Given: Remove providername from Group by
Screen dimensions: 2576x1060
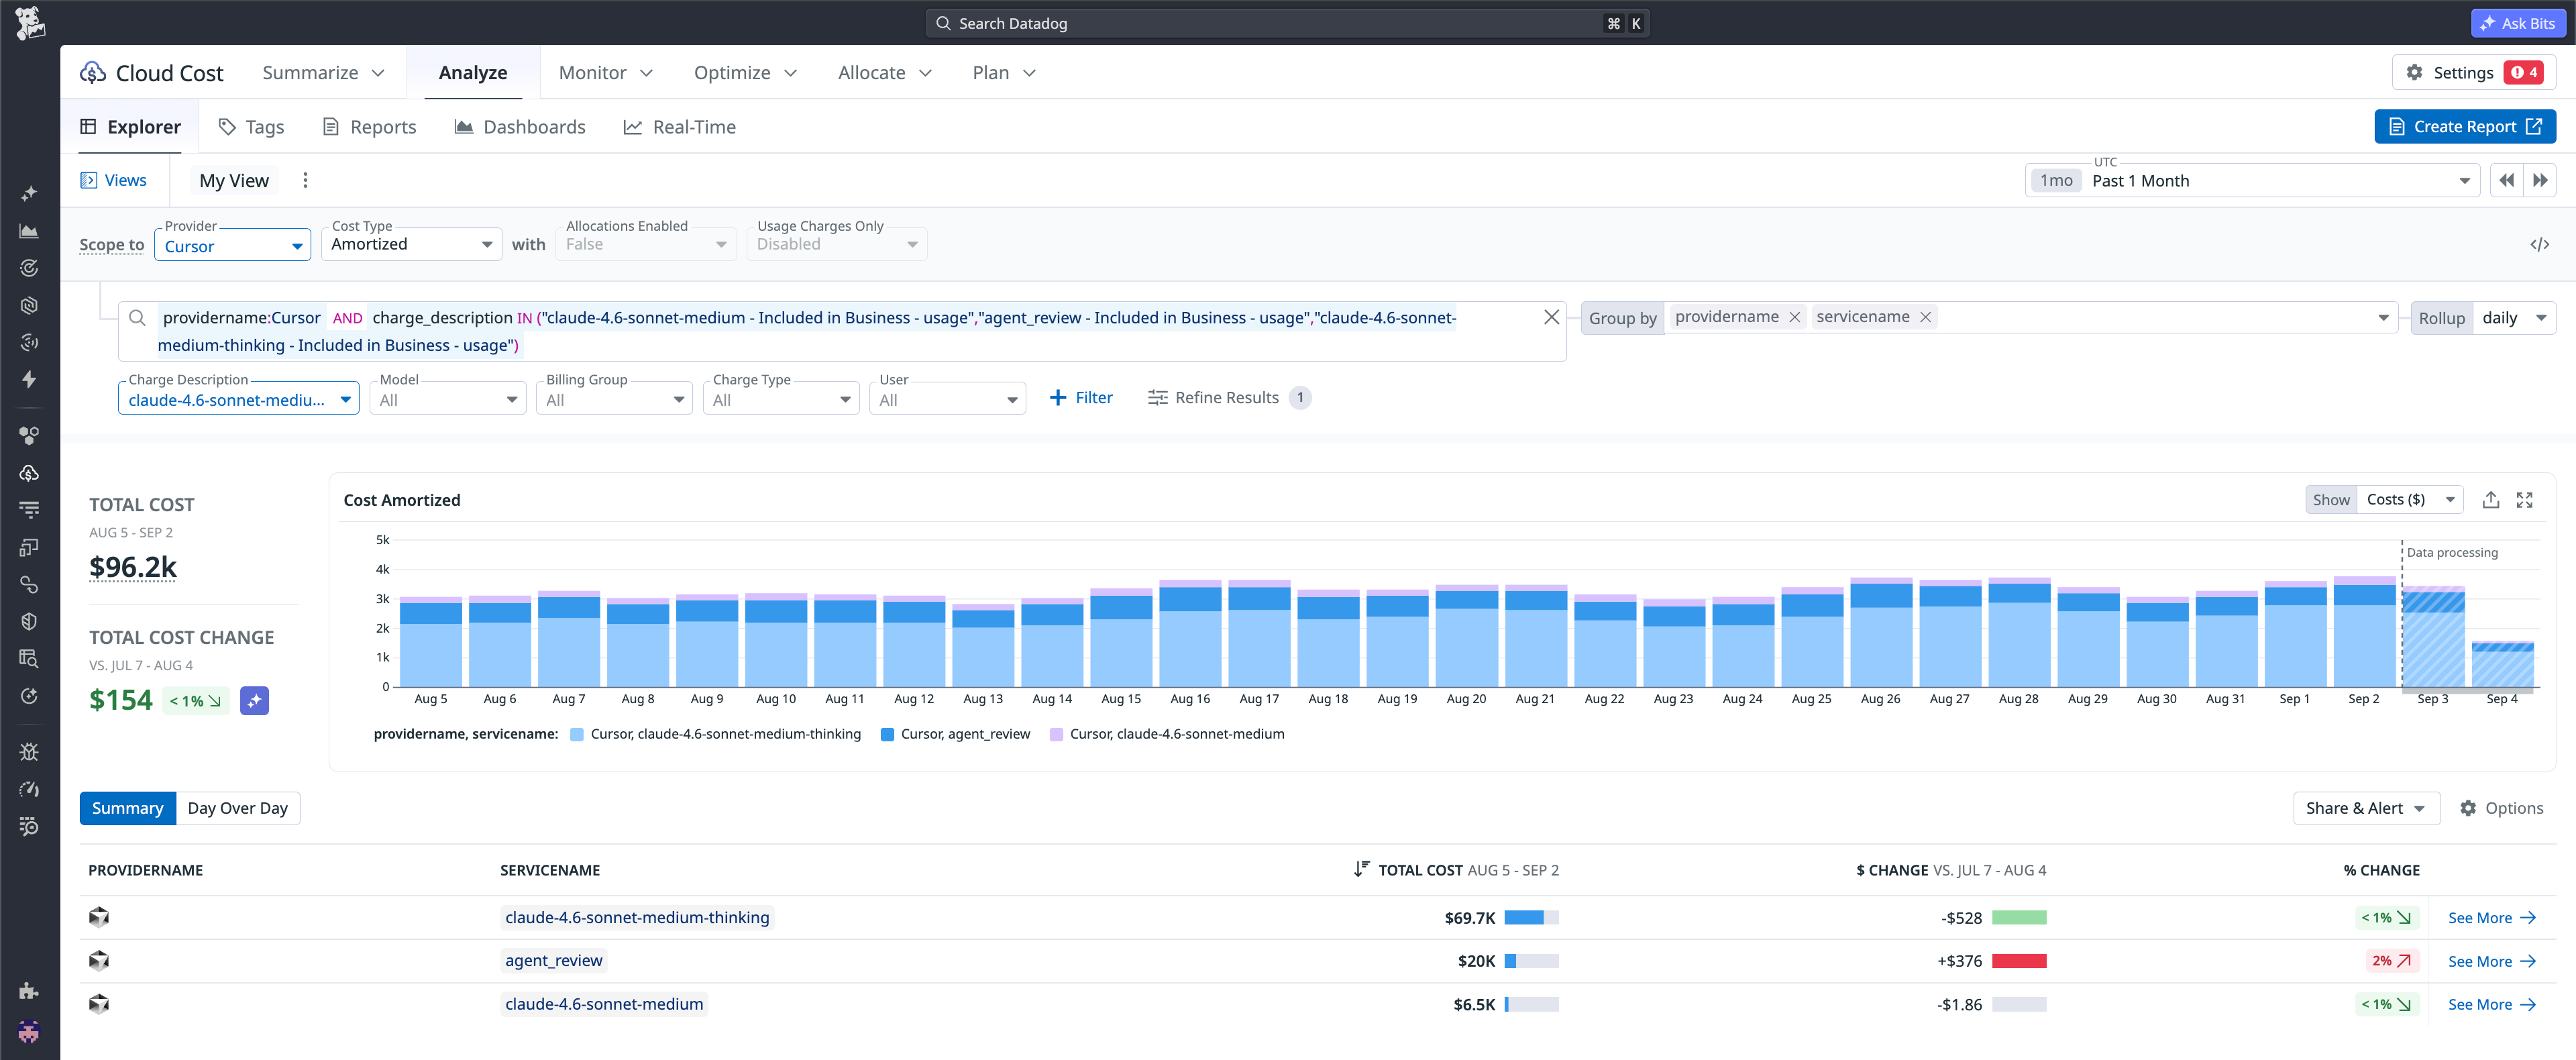Looking at the screenshot, I should (x=1794, y=317).
